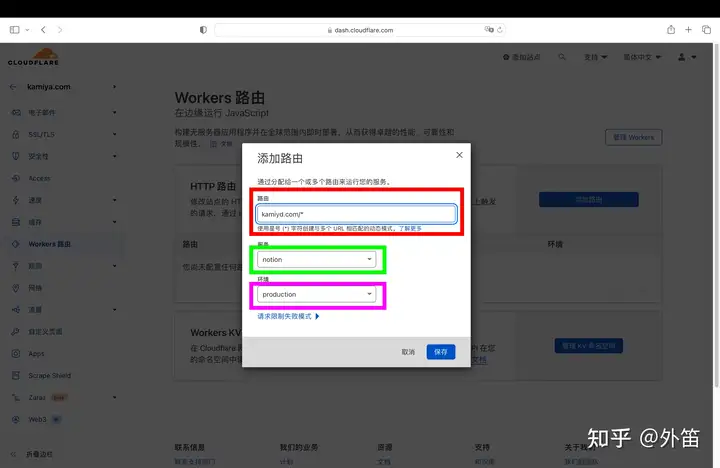Open Apps in the sidebar
Image resolution: width=720 pixels, height=468 pixels.
tap(36, 354)
